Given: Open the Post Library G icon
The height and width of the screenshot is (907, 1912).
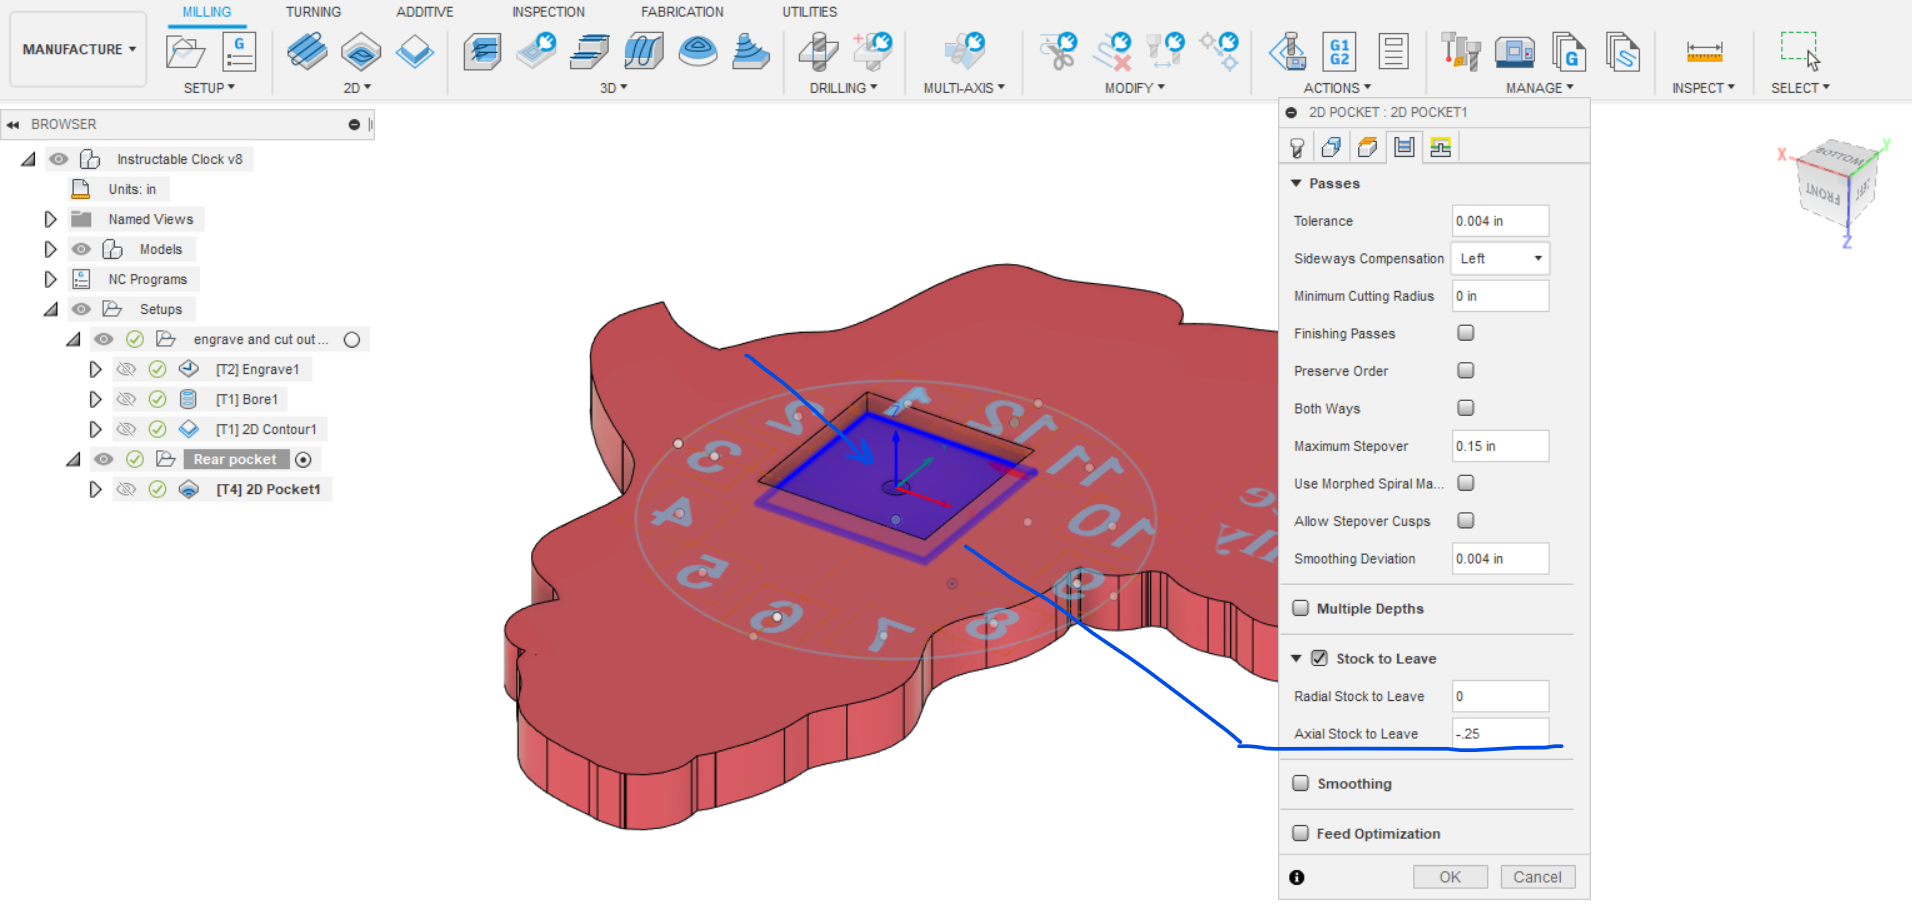Looking at the screenshot, I should point(1569,51).
